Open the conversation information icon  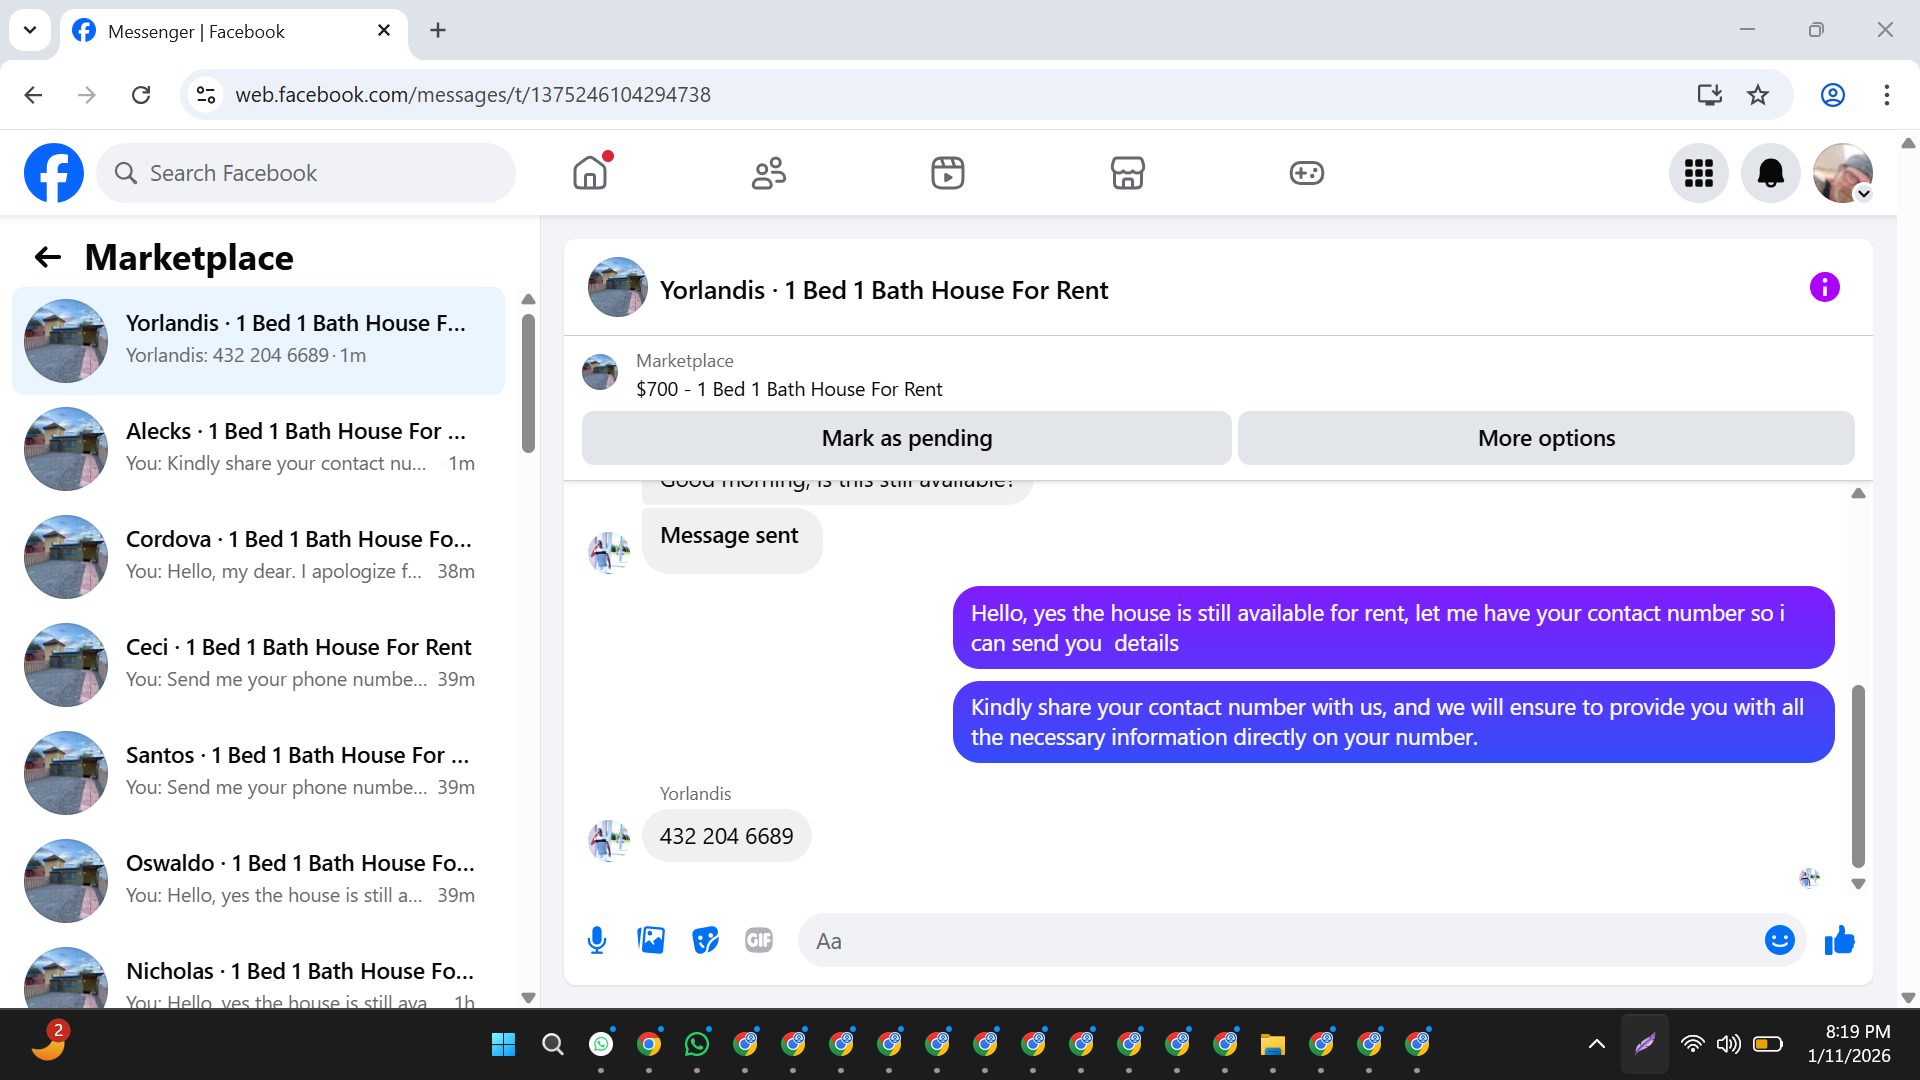(1825, 287)
